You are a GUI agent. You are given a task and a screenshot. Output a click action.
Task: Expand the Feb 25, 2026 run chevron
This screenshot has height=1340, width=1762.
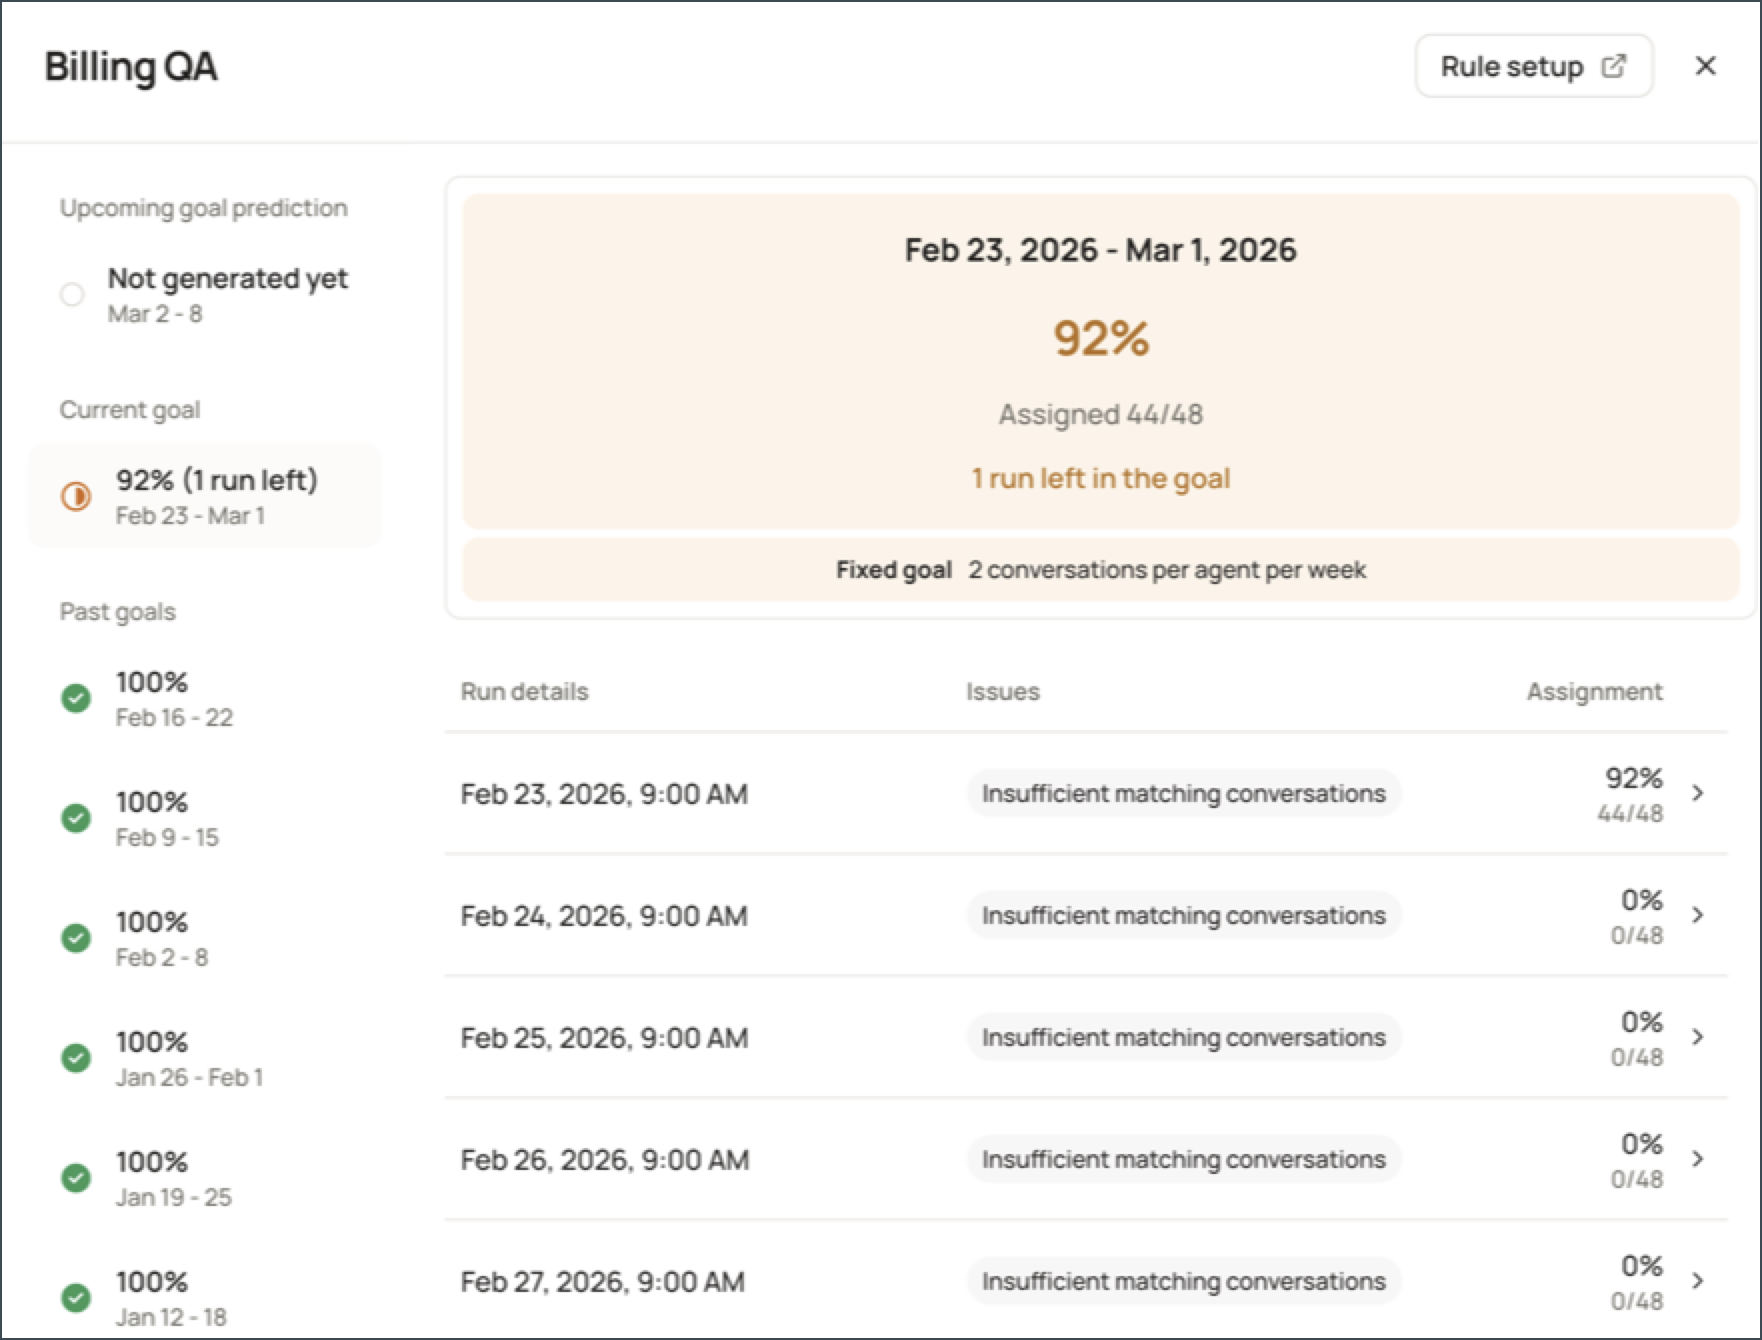tap(1698, 1037)
